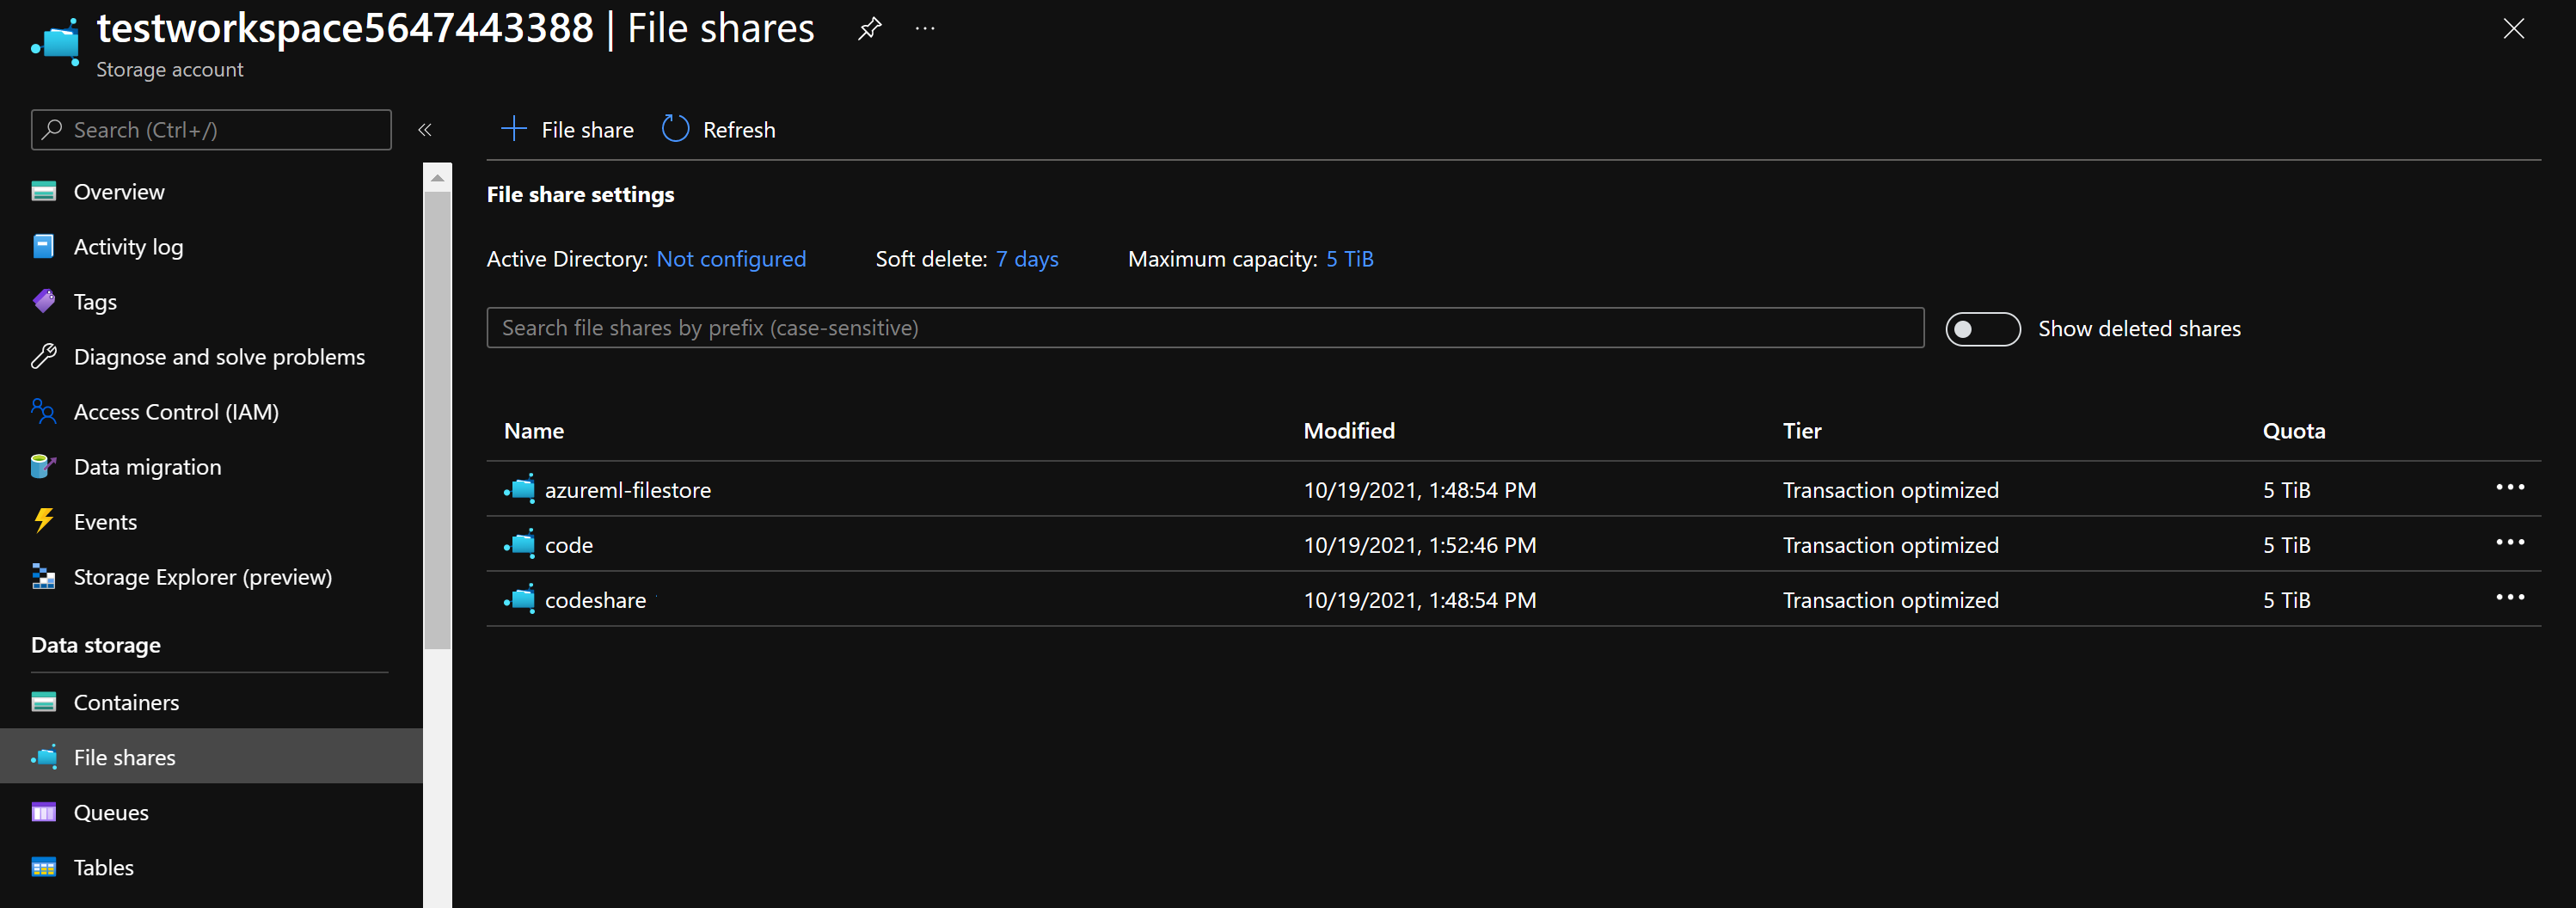Click Overview label in sidebar
The image size is (2576, 908).
(119, 192)
